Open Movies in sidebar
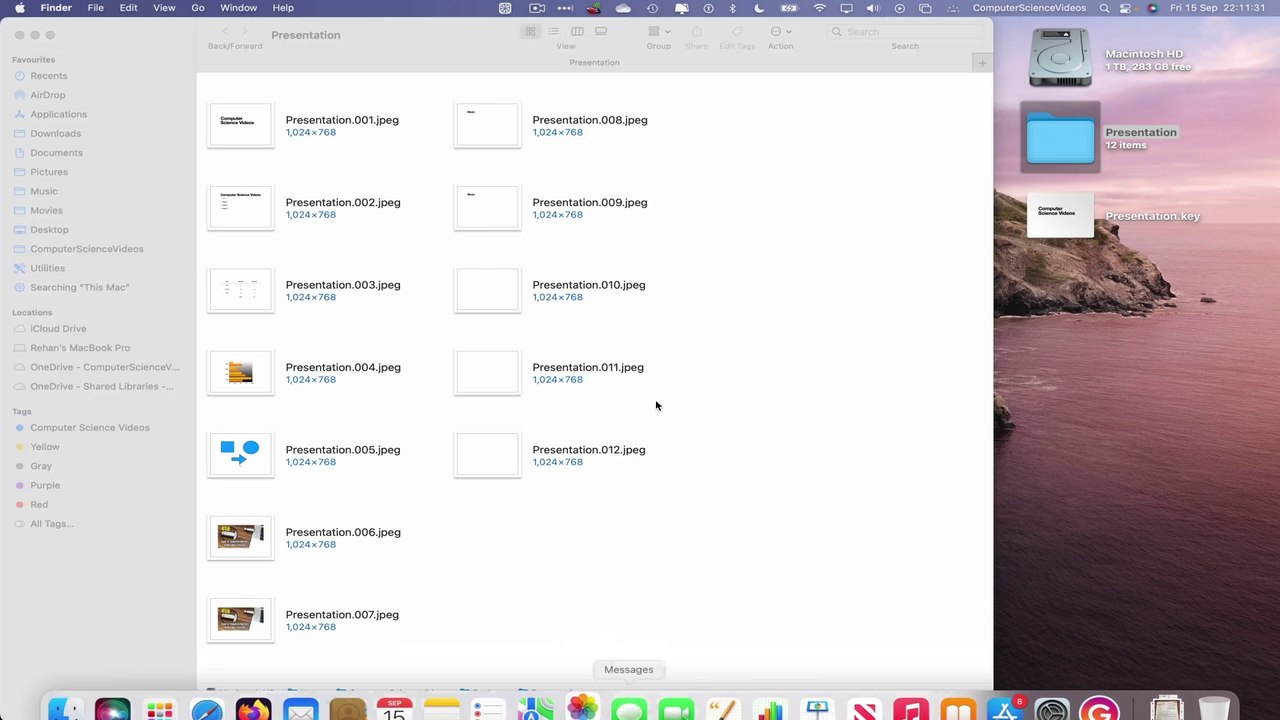 (46, 210)
